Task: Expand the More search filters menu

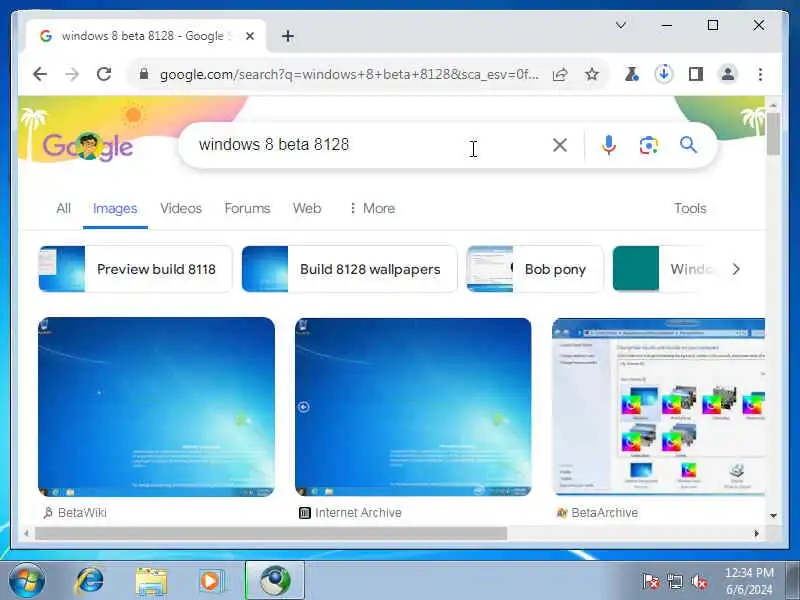Action: 372,208
